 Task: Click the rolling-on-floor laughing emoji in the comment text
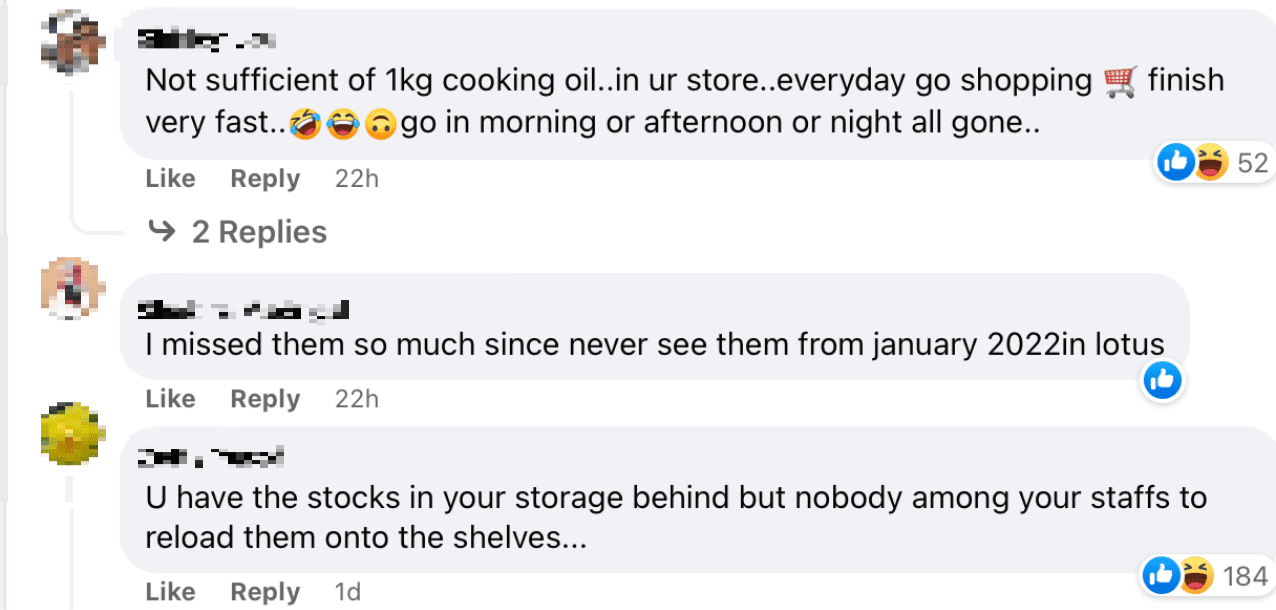click(305, 121)
